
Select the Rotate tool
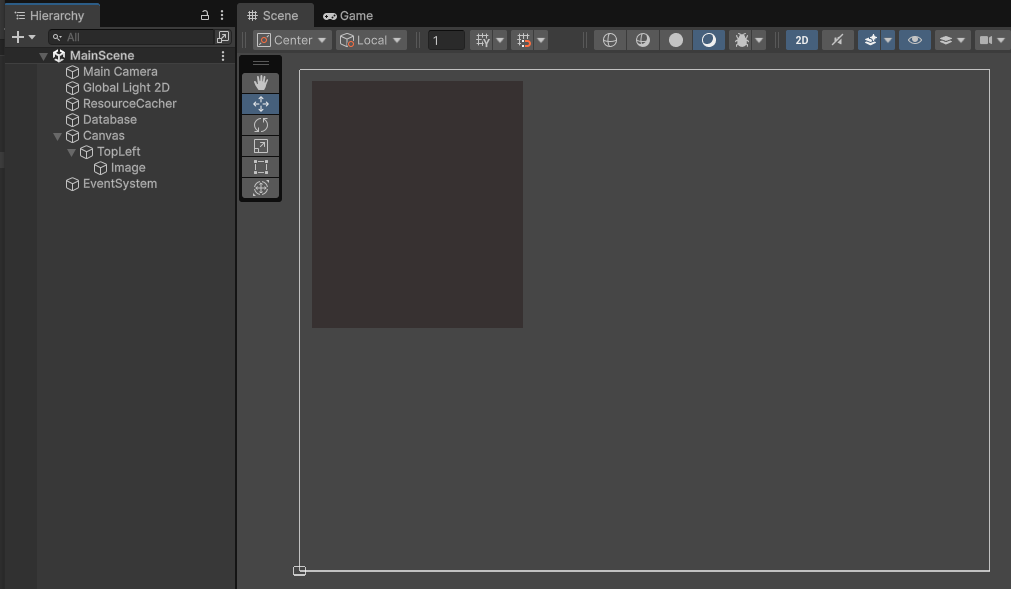pos(261,125)
